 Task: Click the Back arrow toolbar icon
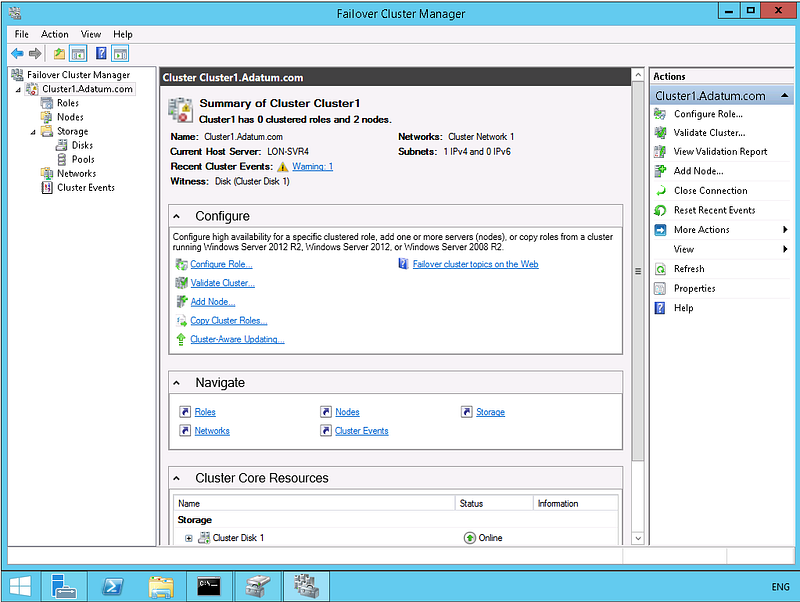coord(17,53)
